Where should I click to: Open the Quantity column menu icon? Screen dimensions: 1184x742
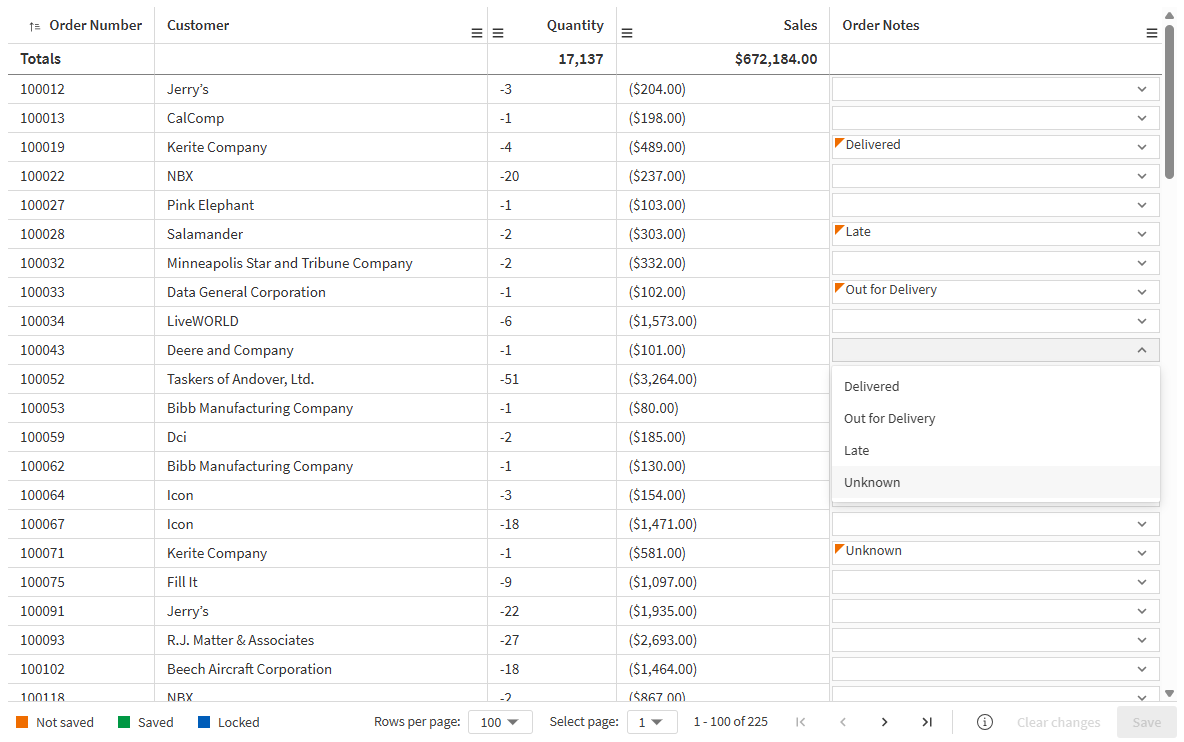[x=498, y=32]
